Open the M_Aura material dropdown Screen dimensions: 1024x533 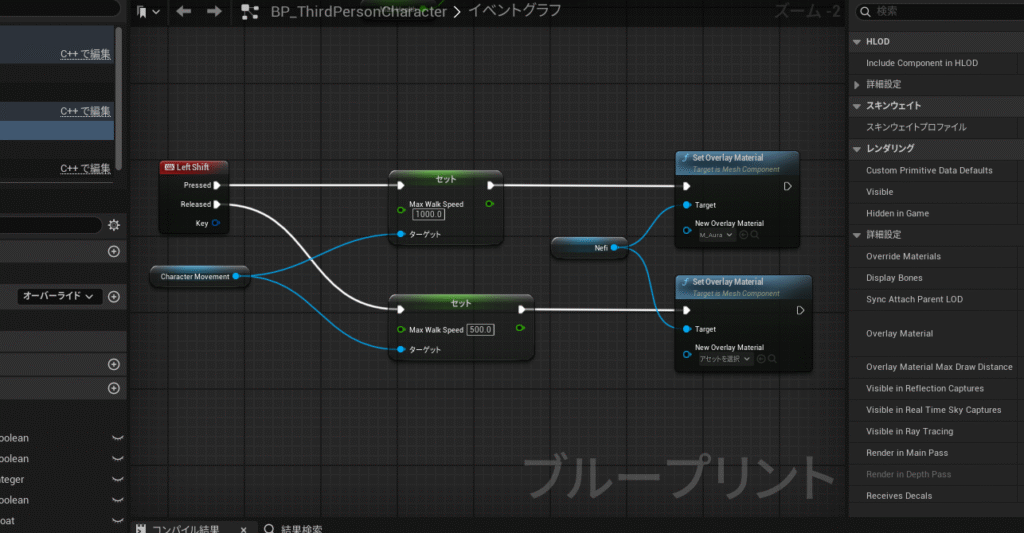[x=716, y=235]
